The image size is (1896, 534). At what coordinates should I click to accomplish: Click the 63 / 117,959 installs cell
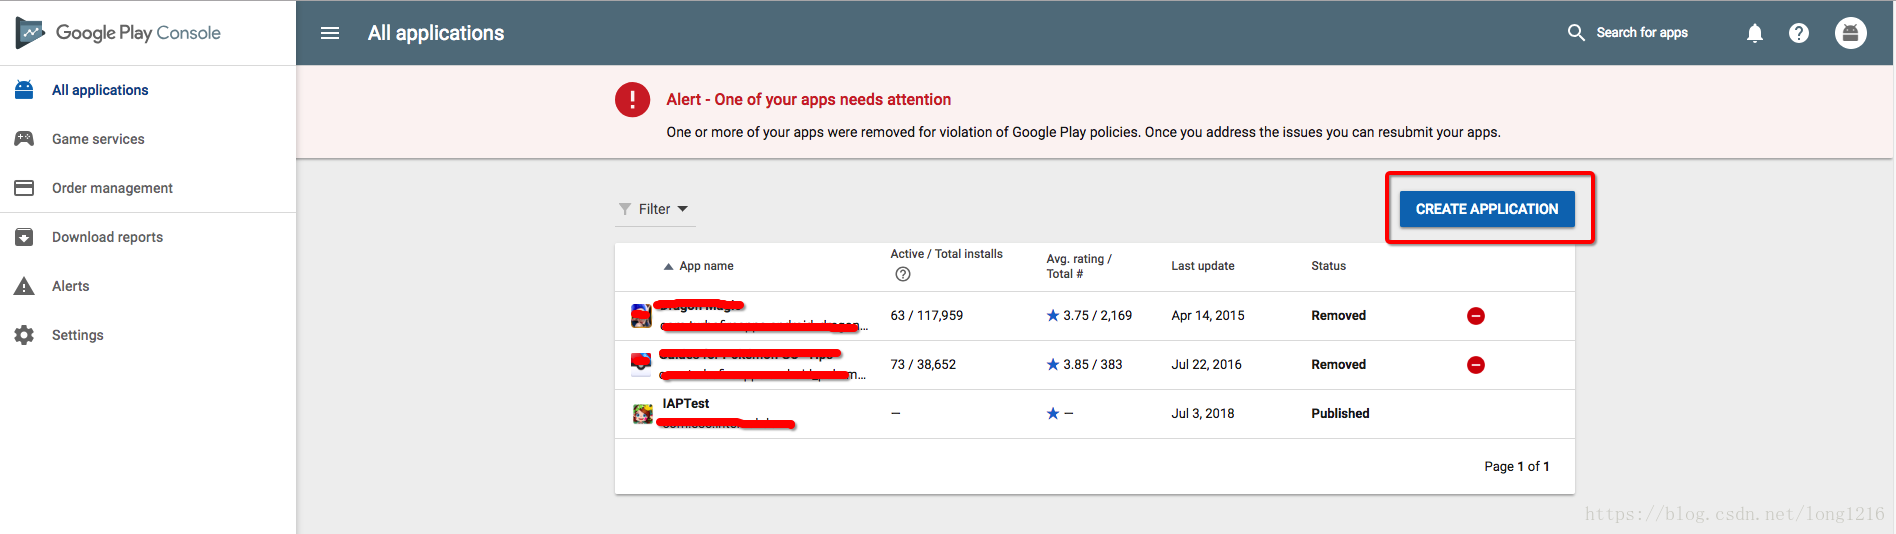pyautogui.click(x=927, y=315)
